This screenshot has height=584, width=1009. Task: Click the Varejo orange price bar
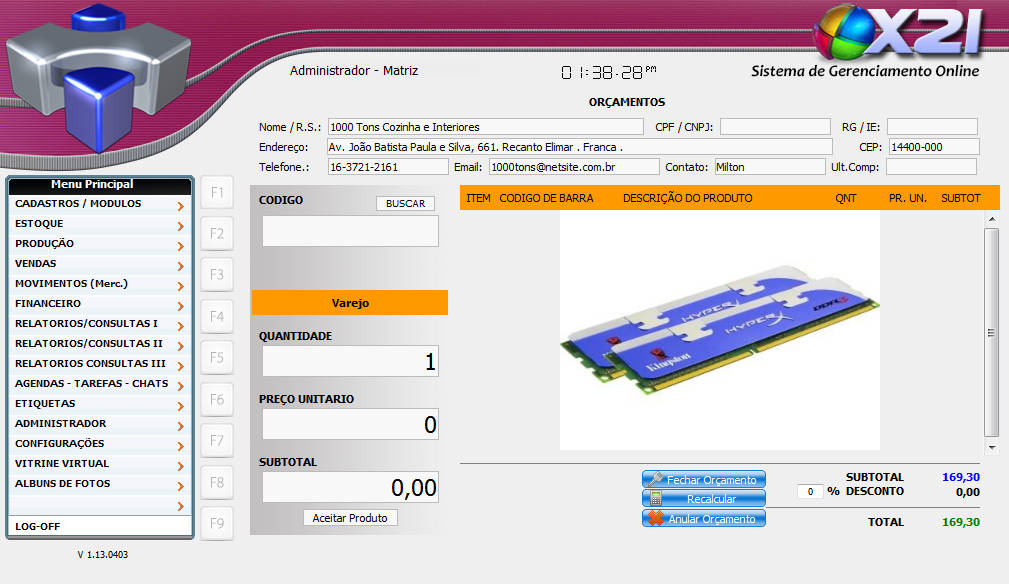click(350, 303)
